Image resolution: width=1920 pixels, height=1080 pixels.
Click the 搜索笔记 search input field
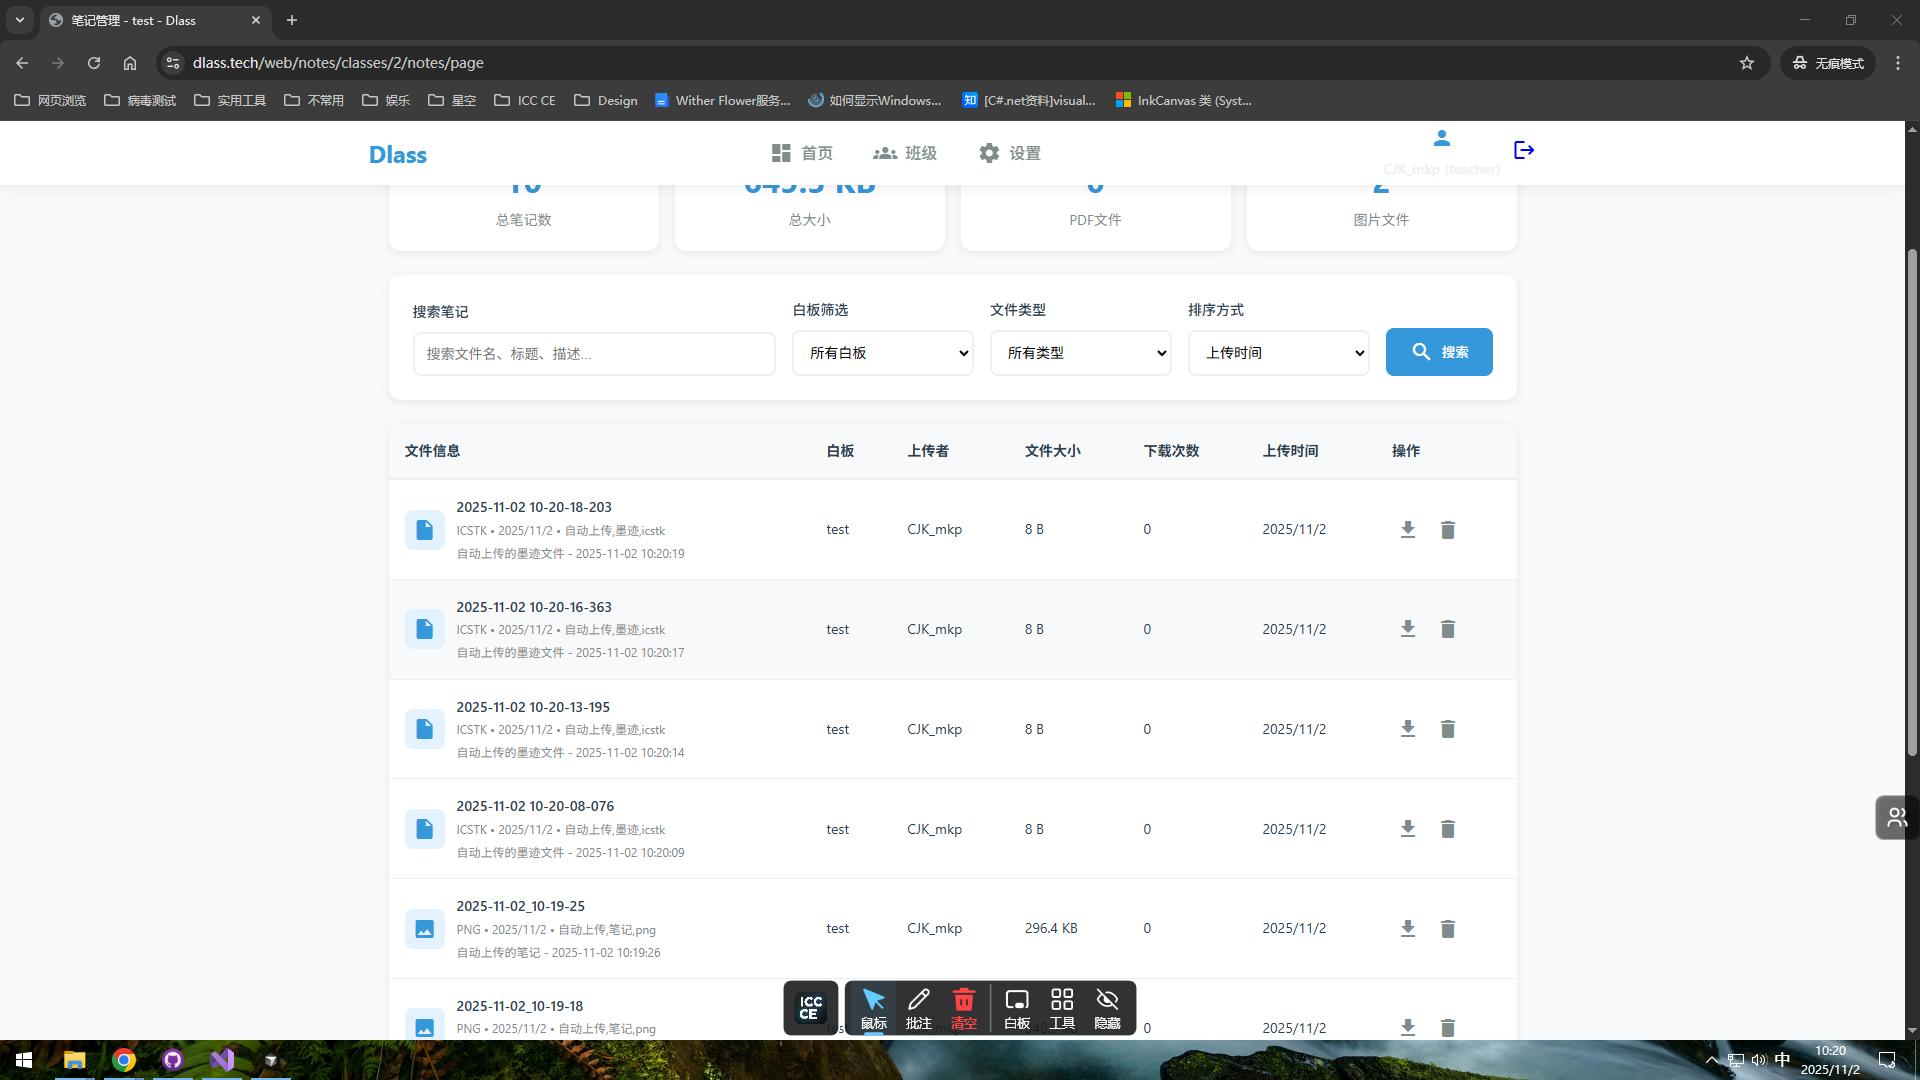594,354
